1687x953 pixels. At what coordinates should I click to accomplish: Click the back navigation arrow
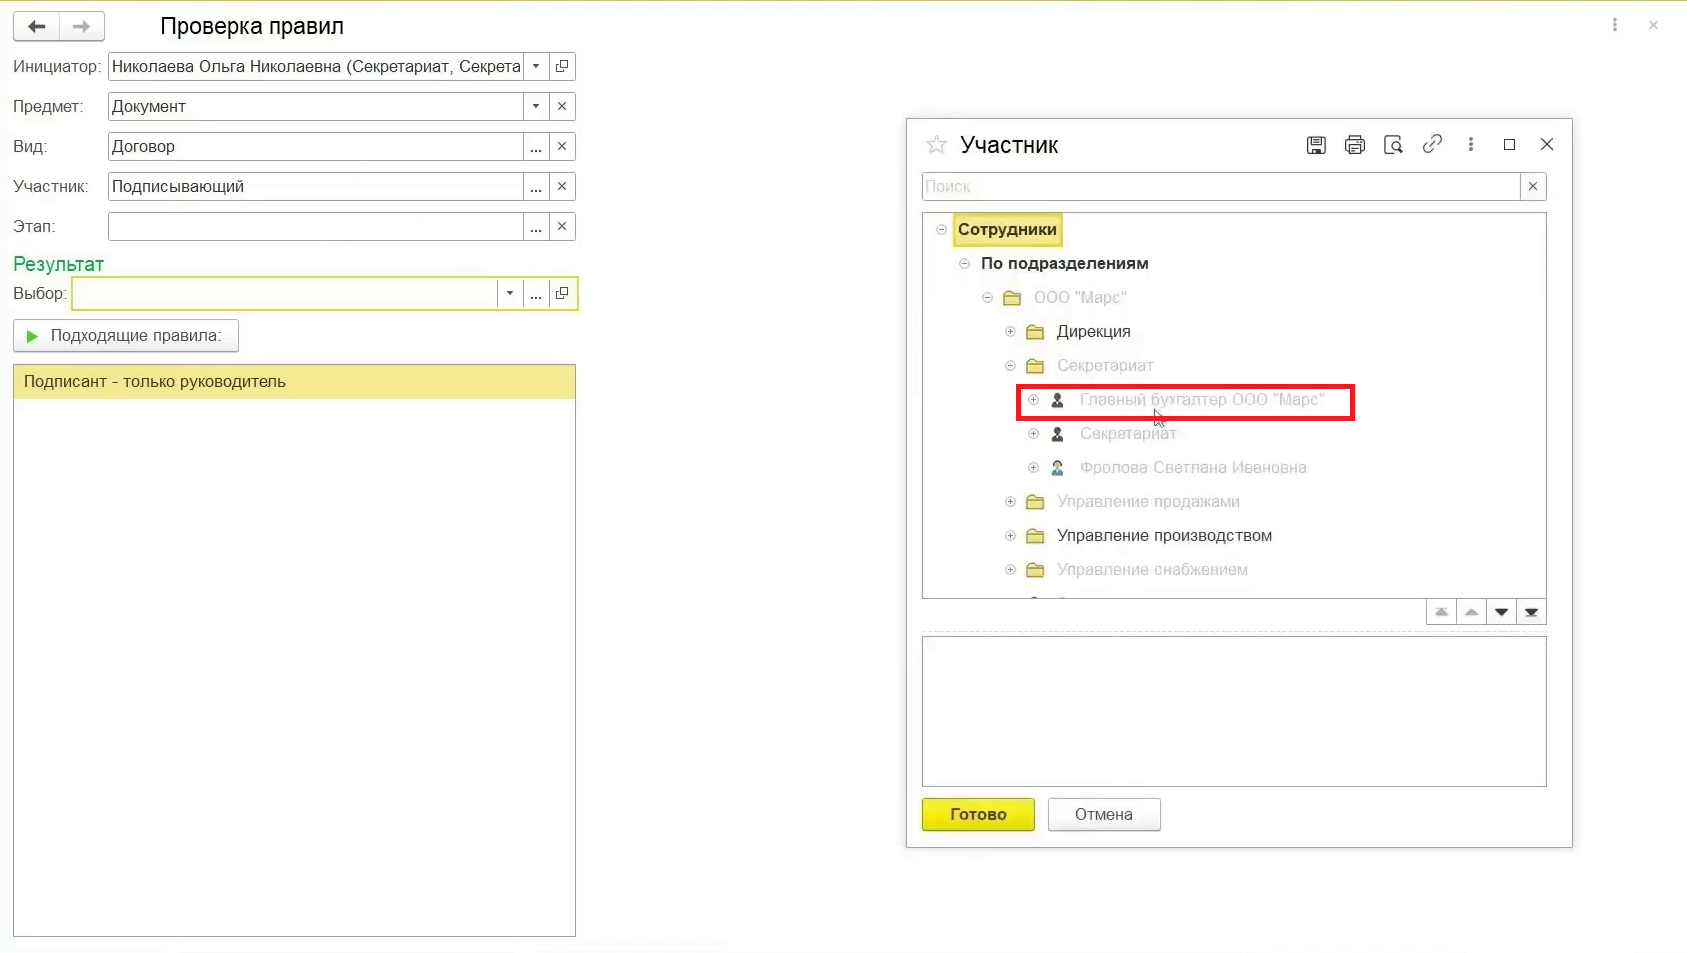[37, 26]
